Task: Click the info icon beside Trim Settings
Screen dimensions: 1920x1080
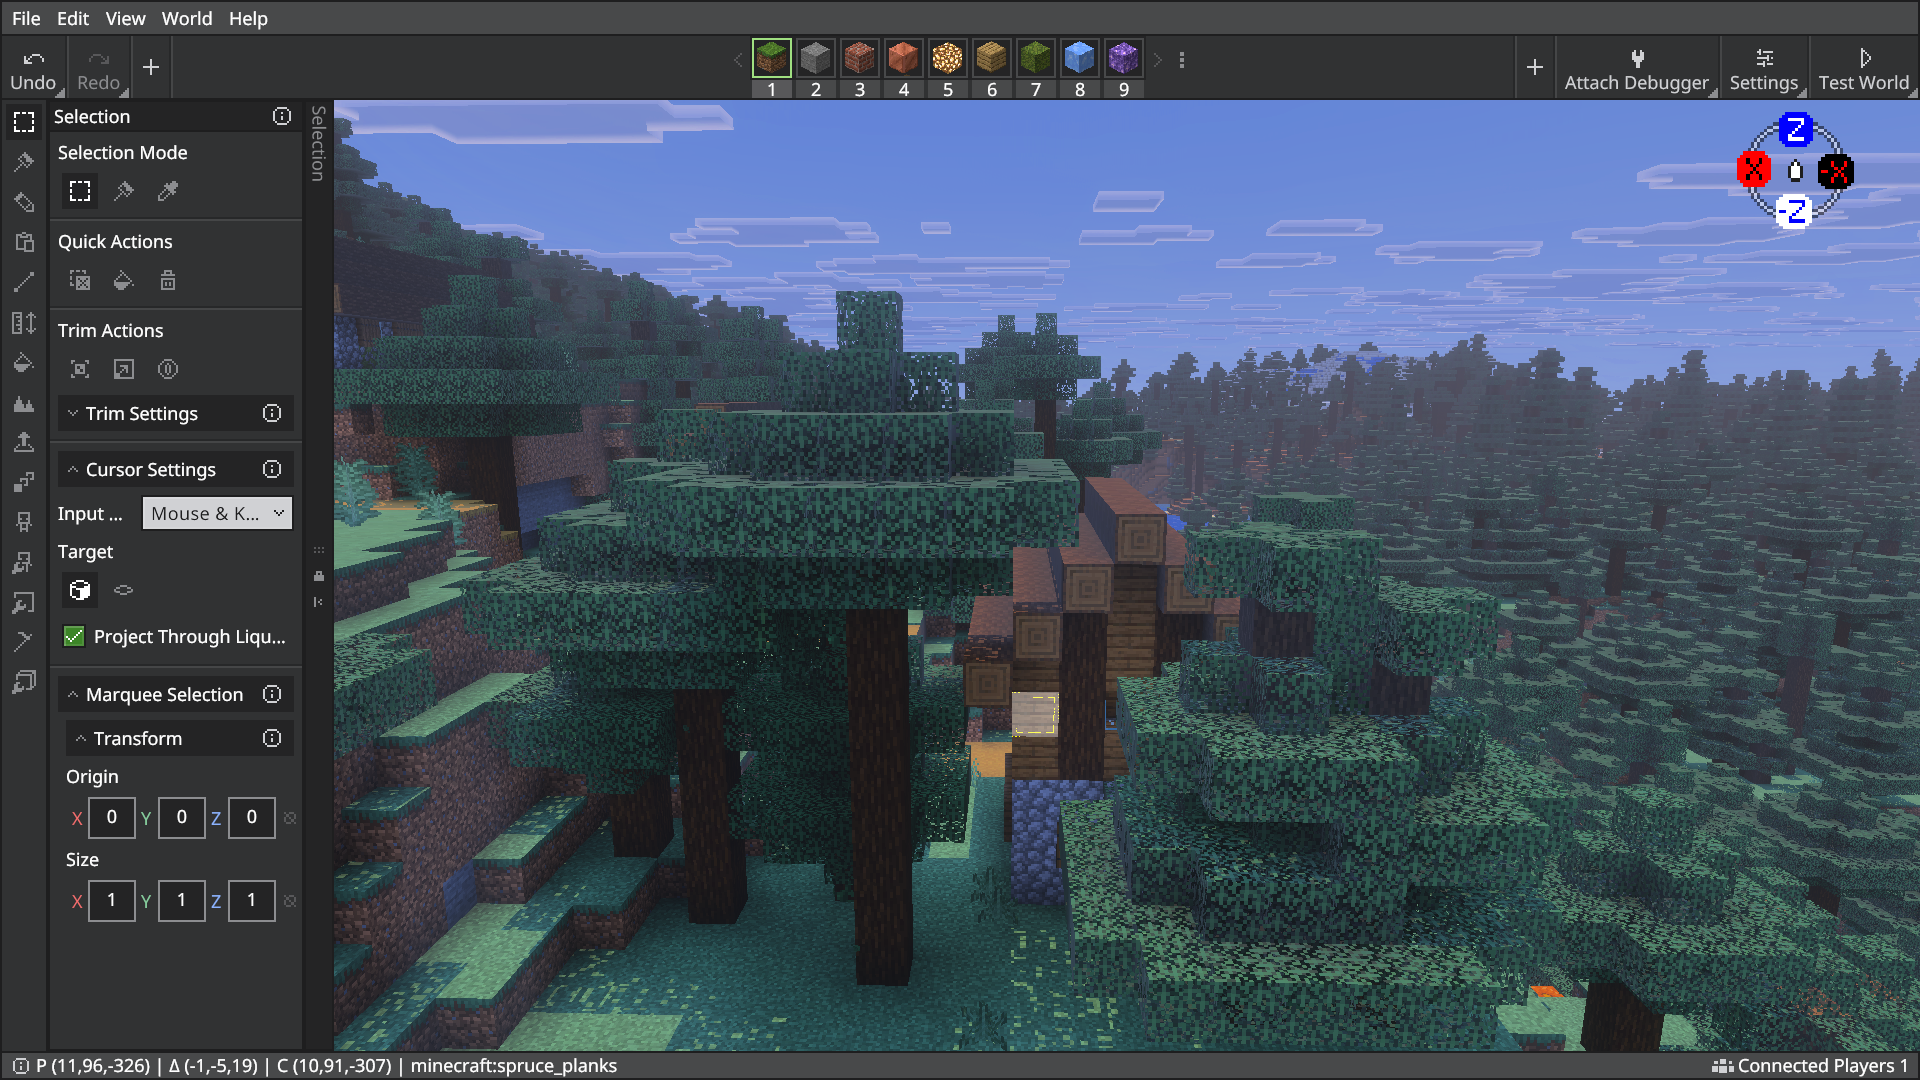Action: point(272,413)
